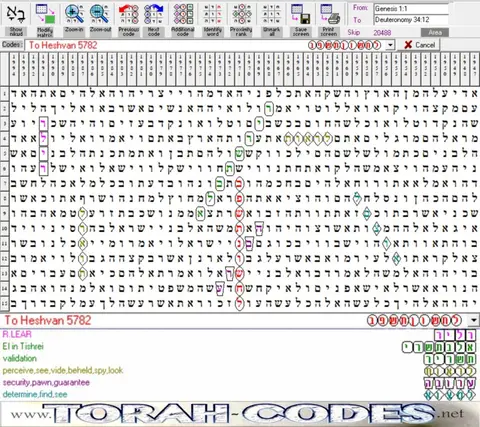Click the Zoom-out magnifier icon
Screen dimensions: 480x427
[100, 14]
